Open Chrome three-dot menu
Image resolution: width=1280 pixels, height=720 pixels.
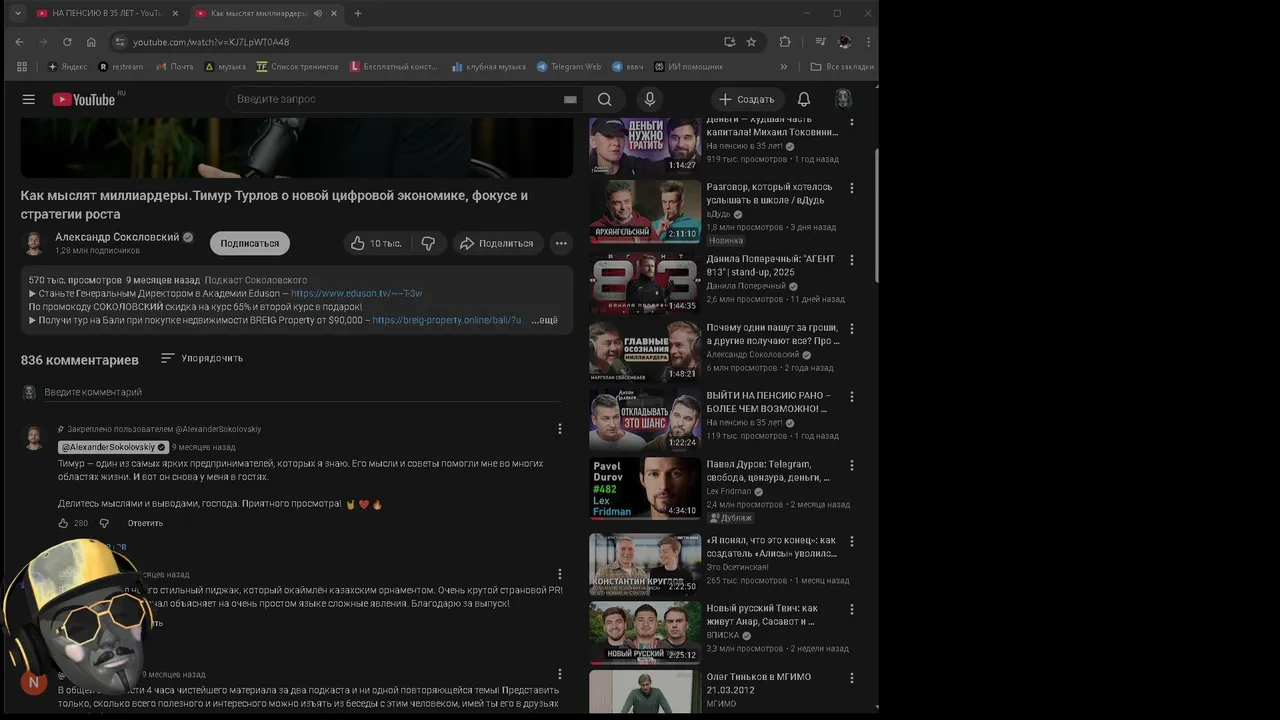tap(868, 42)
